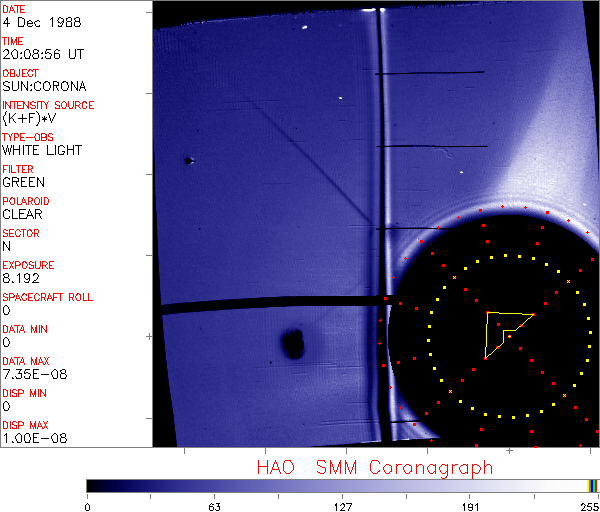Click the "CLEAR" polaroid value
This screenshot has width=600, height=512.
click(x=22, y=214)
